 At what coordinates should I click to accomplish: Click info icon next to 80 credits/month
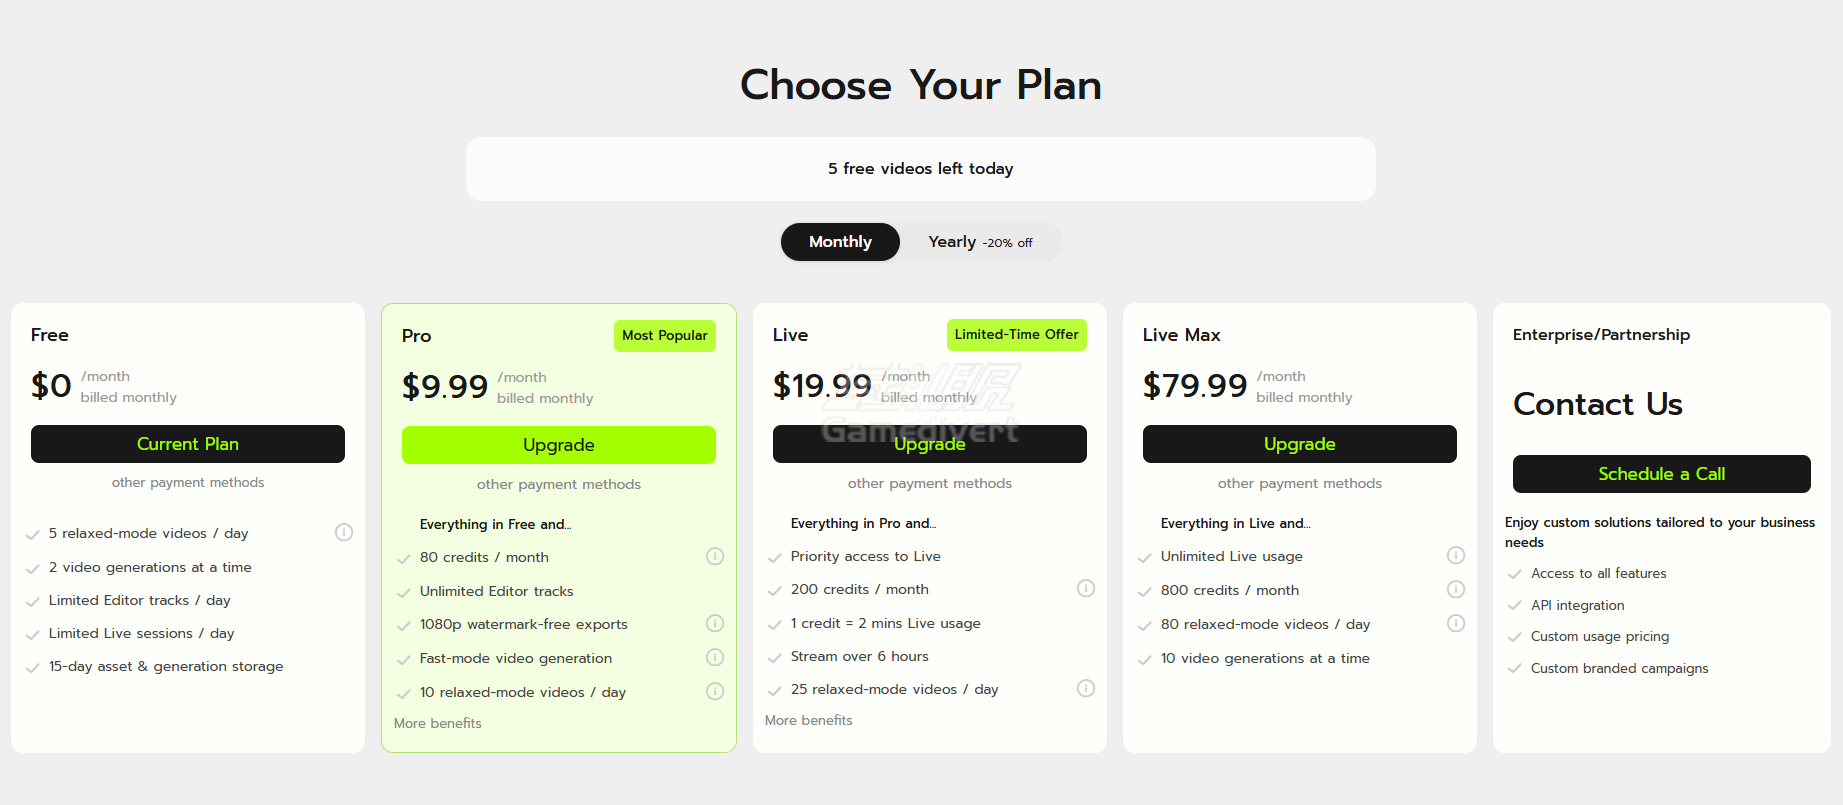715,556
